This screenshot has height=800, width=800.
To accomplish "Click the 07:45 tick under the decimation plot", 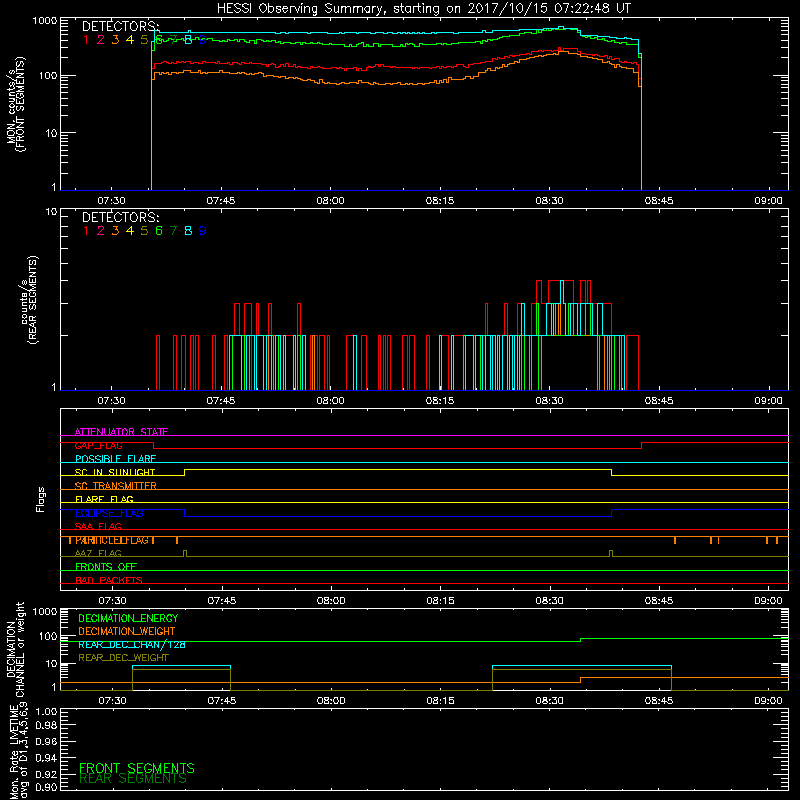I will (x=222, y=701).
